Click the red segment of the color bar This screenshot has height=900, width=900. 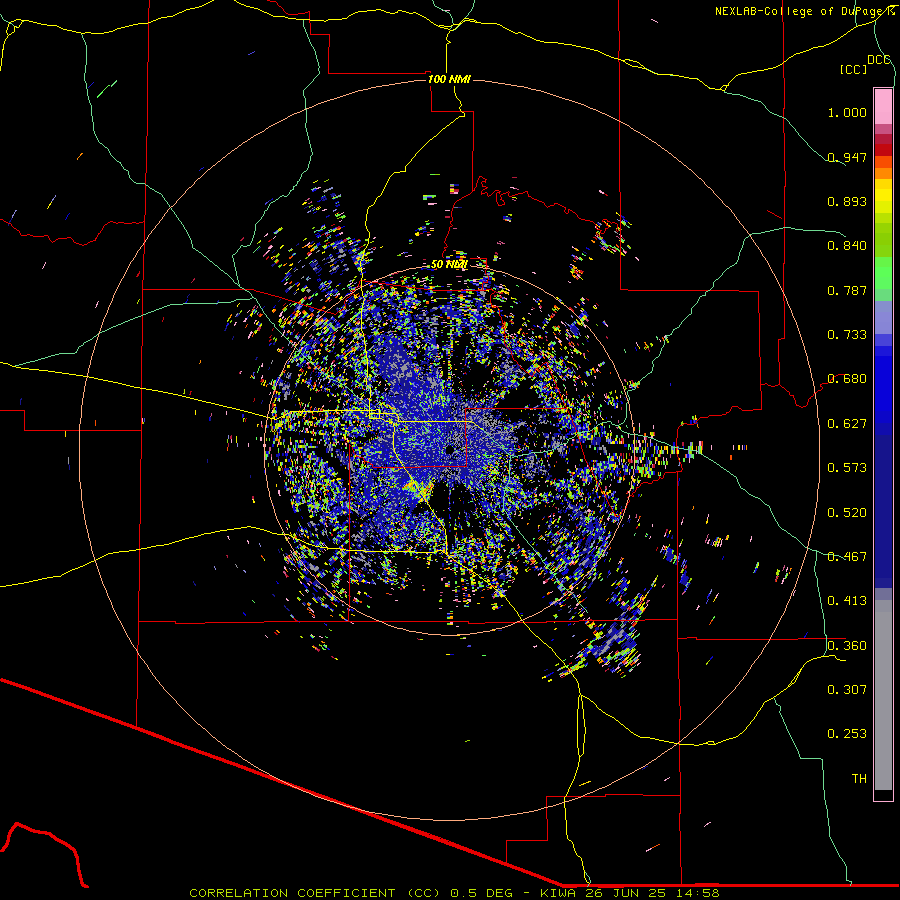(x=883, y=150)
